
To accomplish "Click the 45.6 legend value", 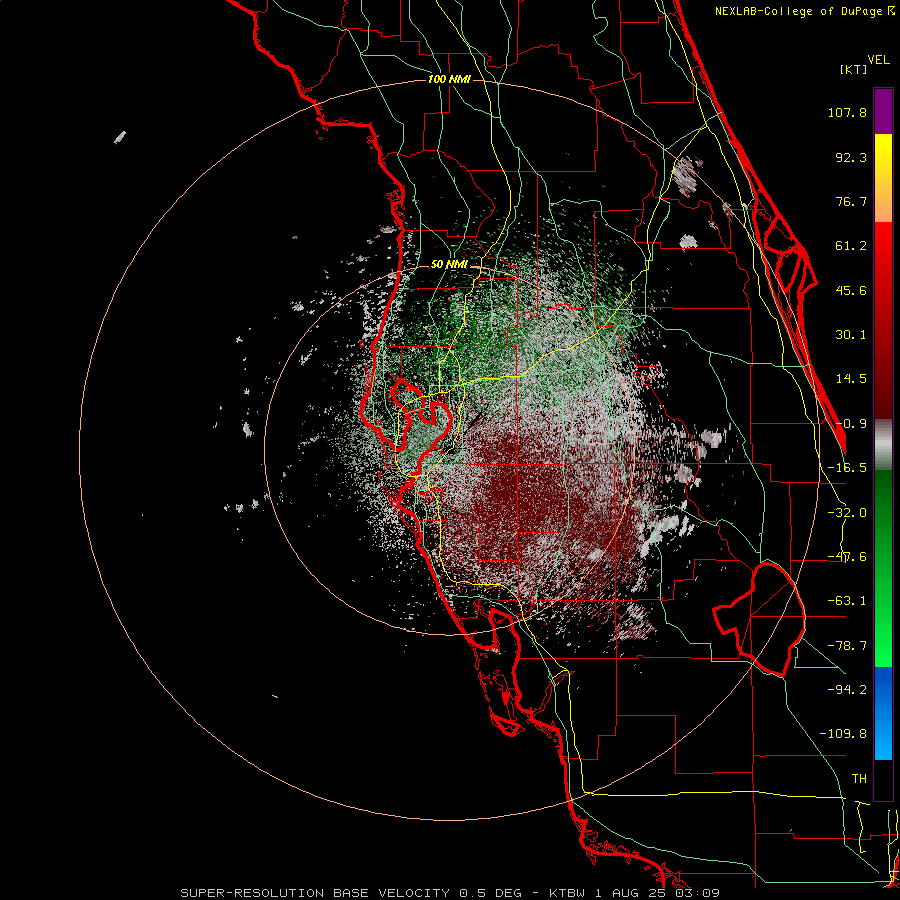I will point(851,290).
